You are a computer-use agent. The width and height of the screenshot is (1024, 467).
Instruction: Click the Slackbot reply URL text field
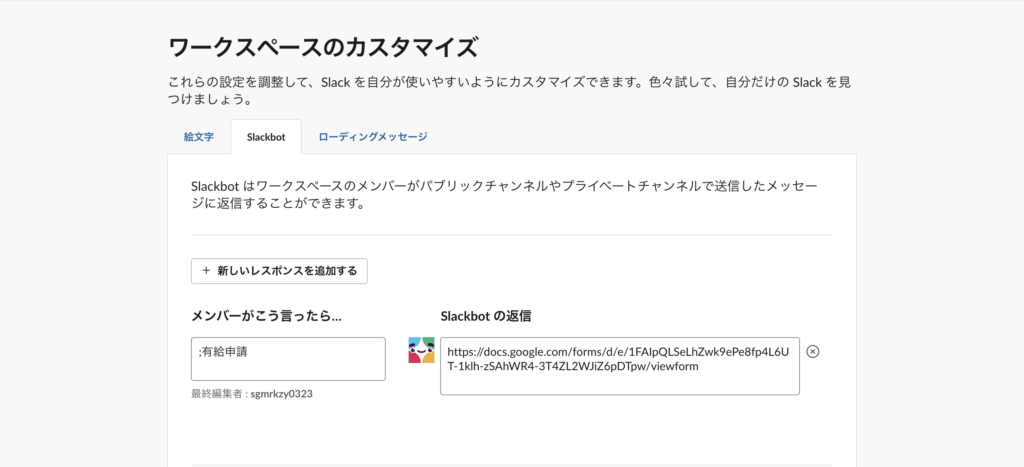coord(620,366)
